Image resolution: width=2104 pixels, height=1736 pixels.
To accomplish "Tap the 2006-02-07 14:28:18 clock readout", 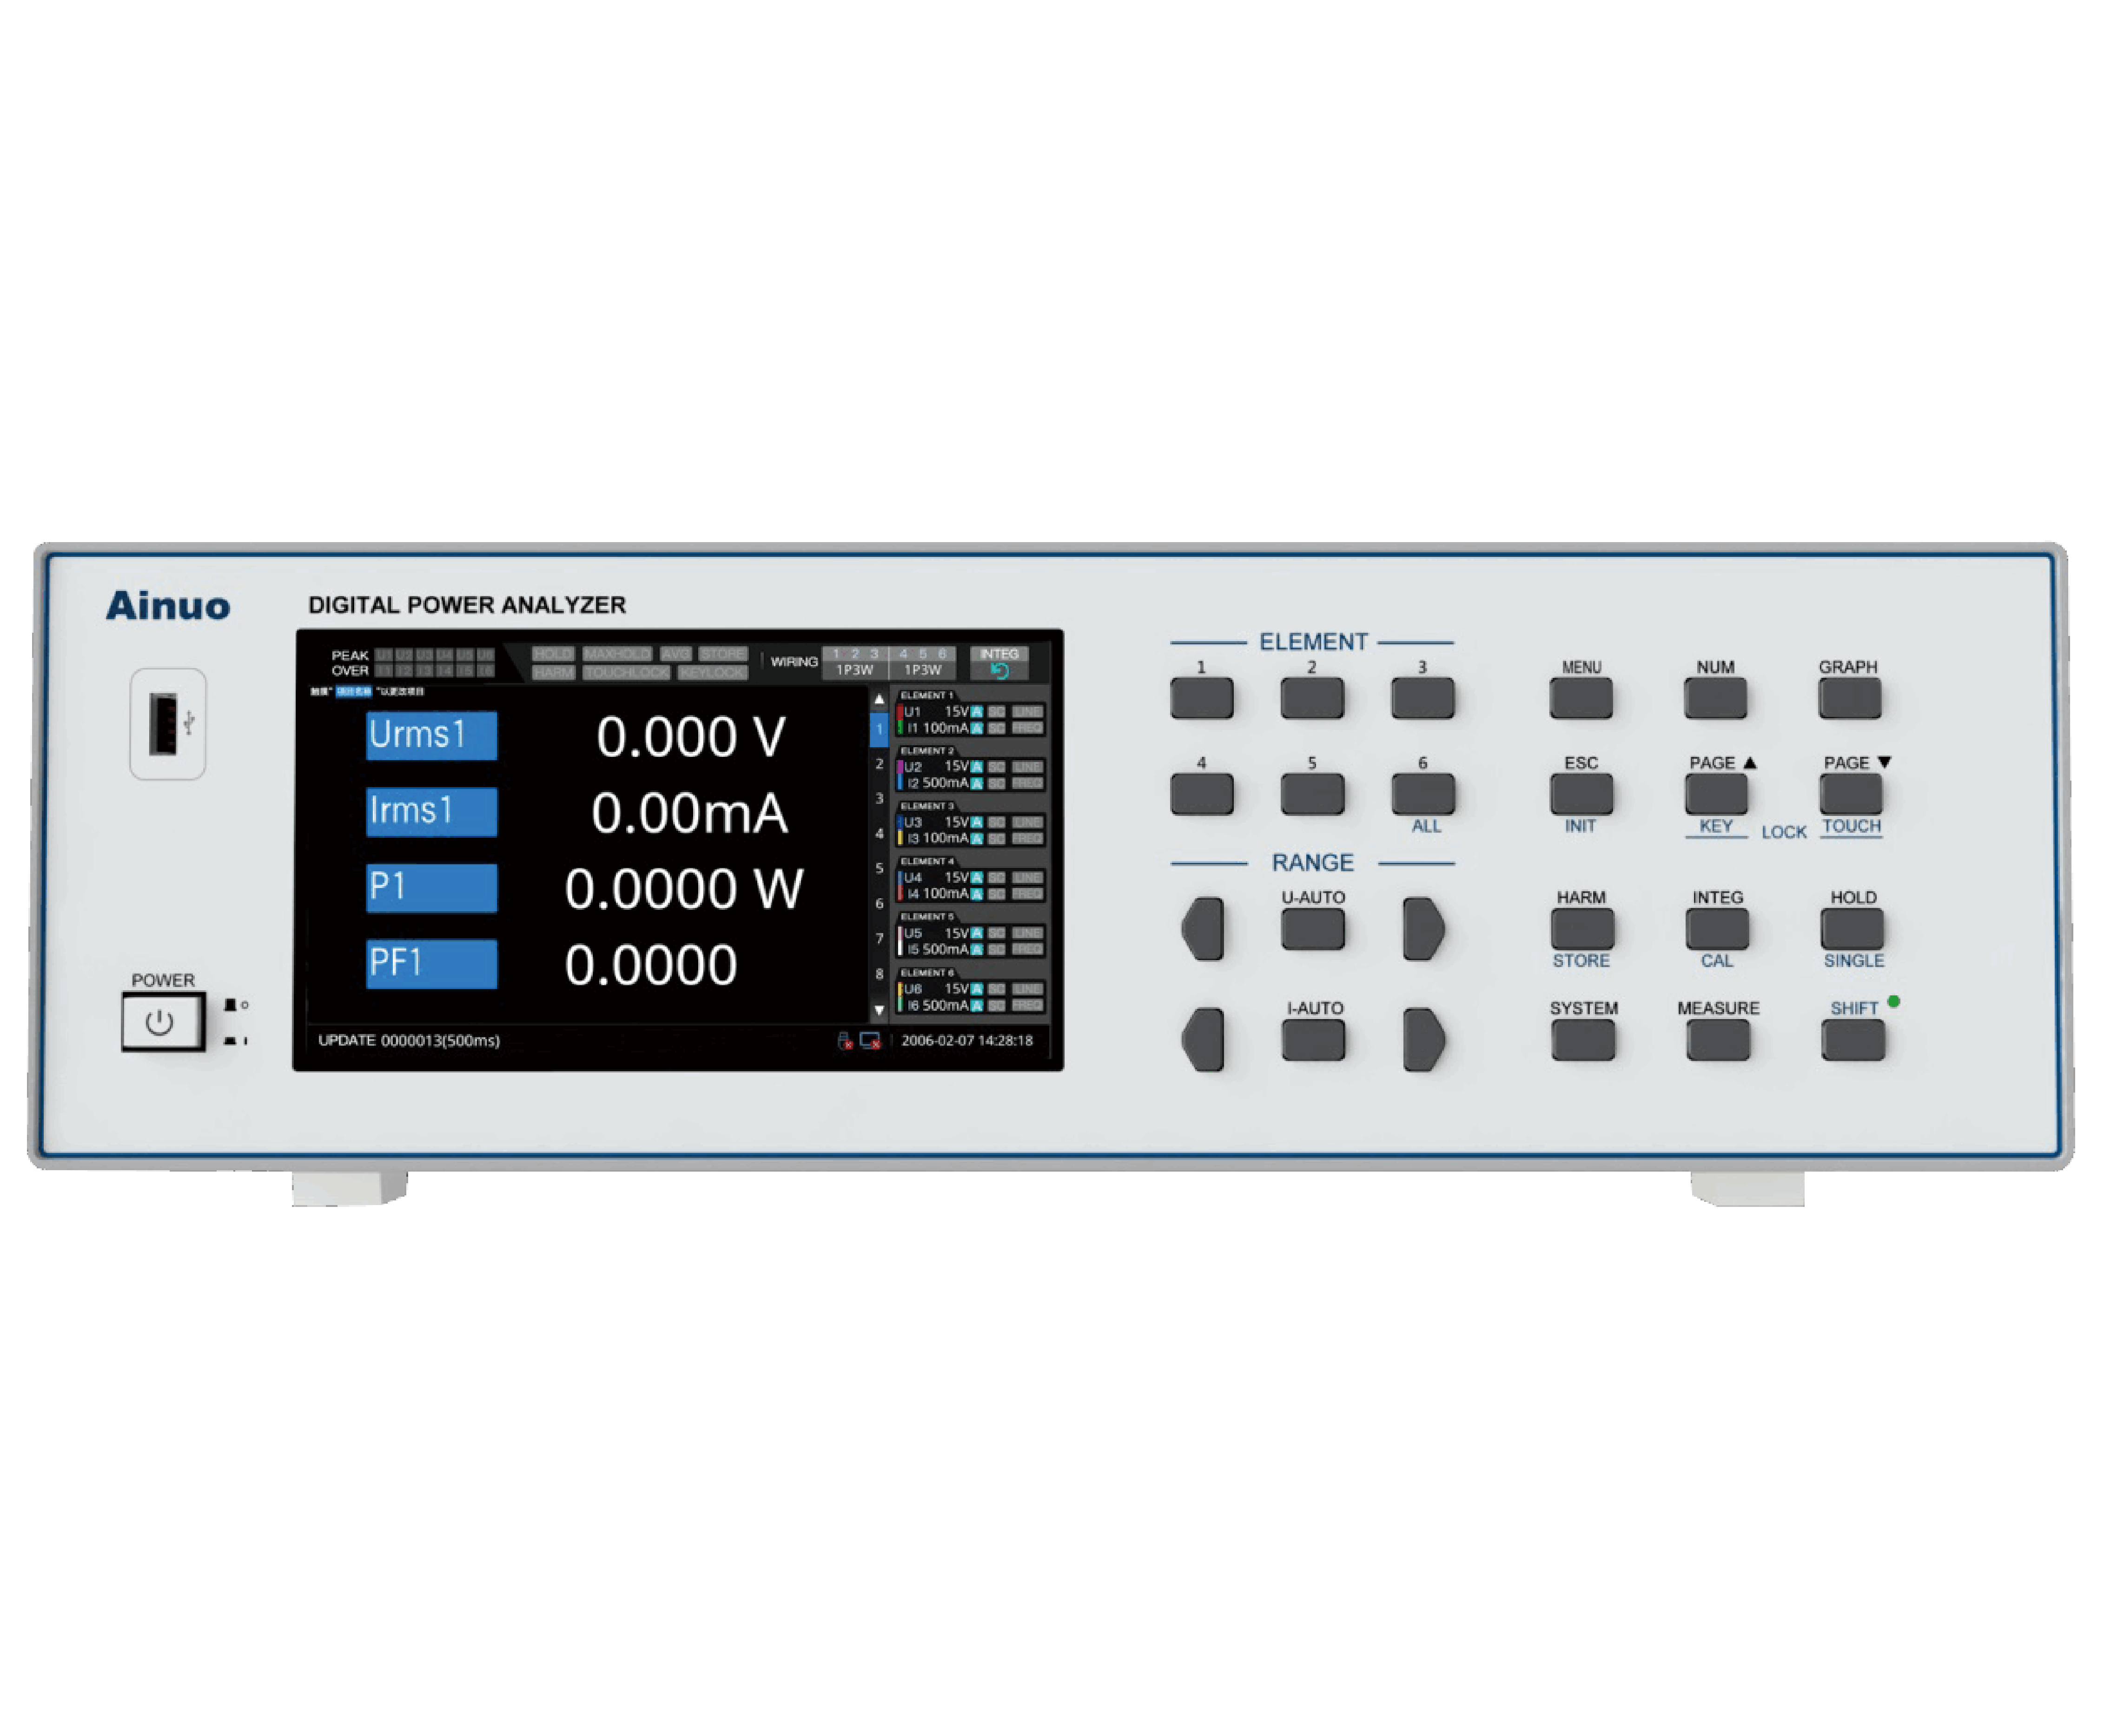I will [x=966, y=1040].
